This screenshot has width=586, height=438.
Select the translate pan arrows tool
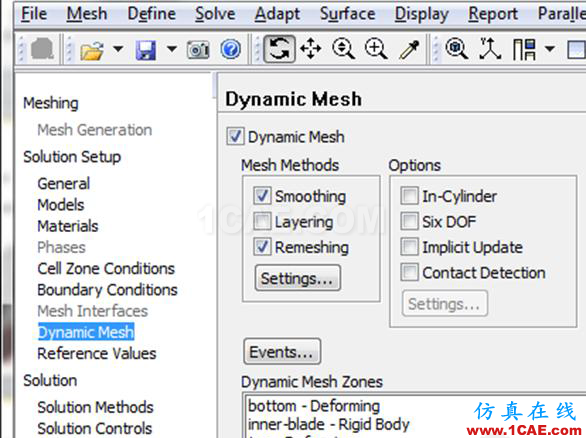(x=311, y=49)
